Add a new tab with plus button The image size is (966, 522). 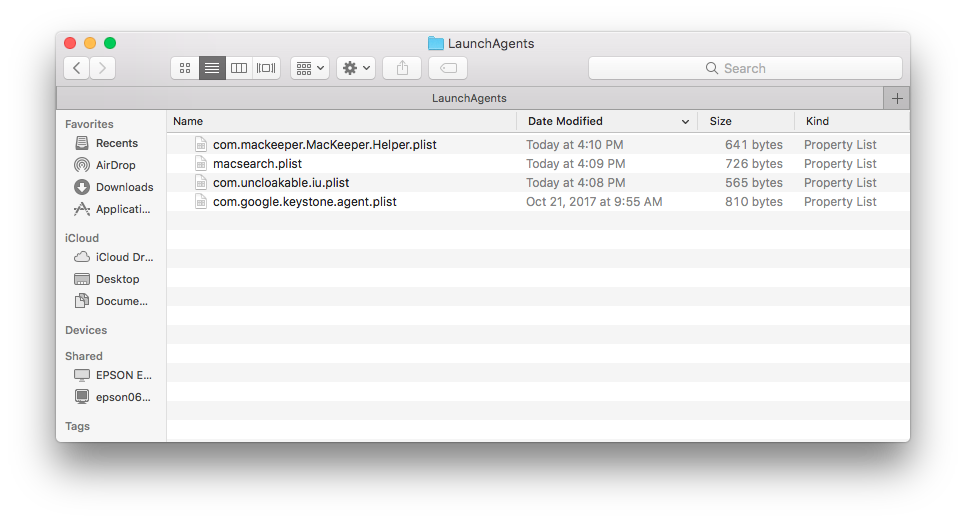point(897,98)
